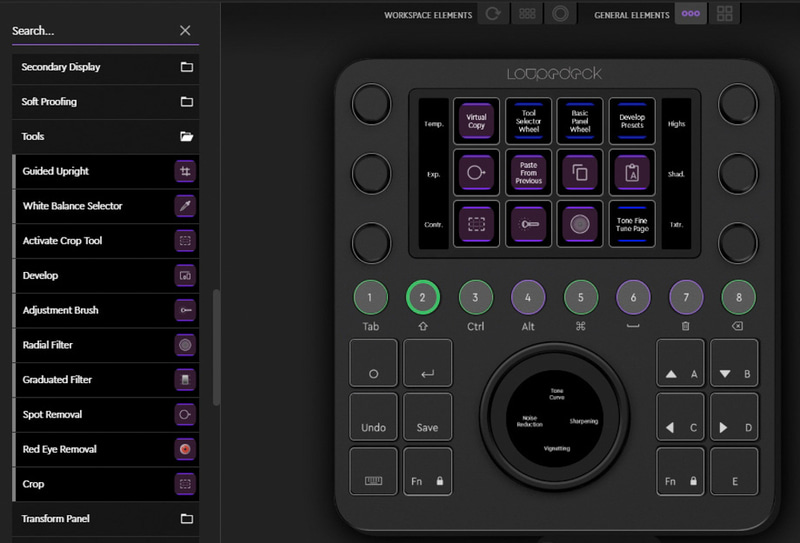
Task: Click the Develop action icon in list
Action: pyautogui.click(x=185, y=276)
